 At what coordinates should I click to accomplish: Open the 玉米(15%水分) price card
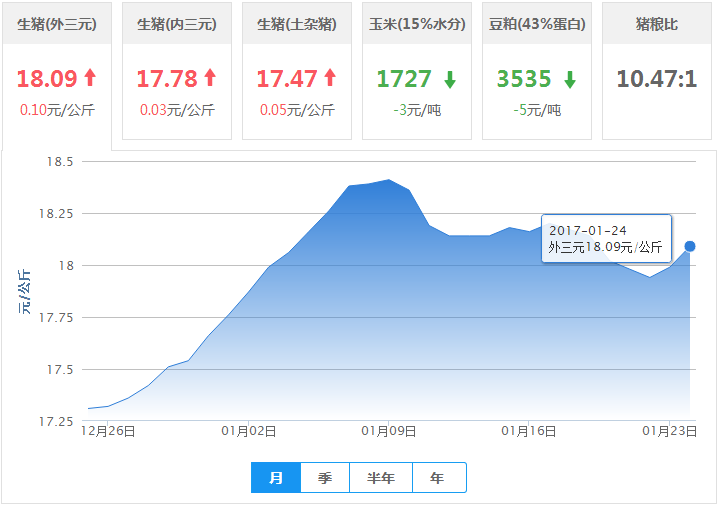click(417, 71)
